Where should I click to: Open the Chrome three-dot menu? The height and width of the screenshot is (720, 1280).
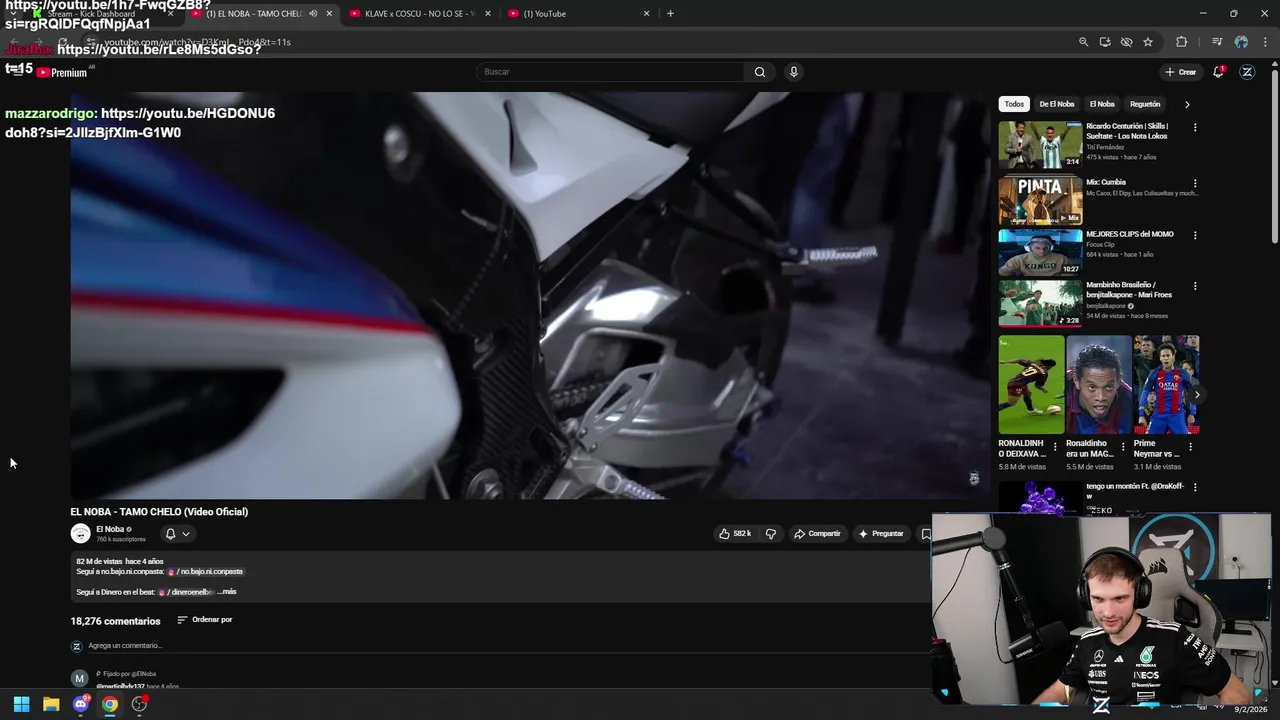(1265, 42)
